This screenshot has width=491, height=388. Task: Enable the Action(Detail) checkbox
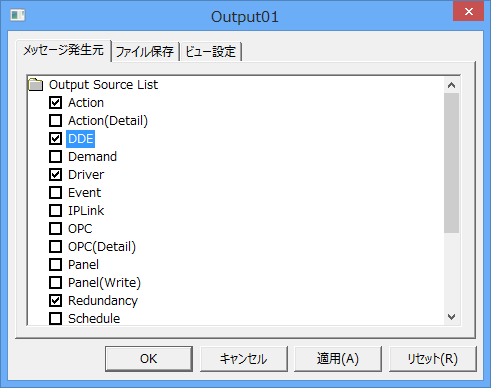coord(55,121)
